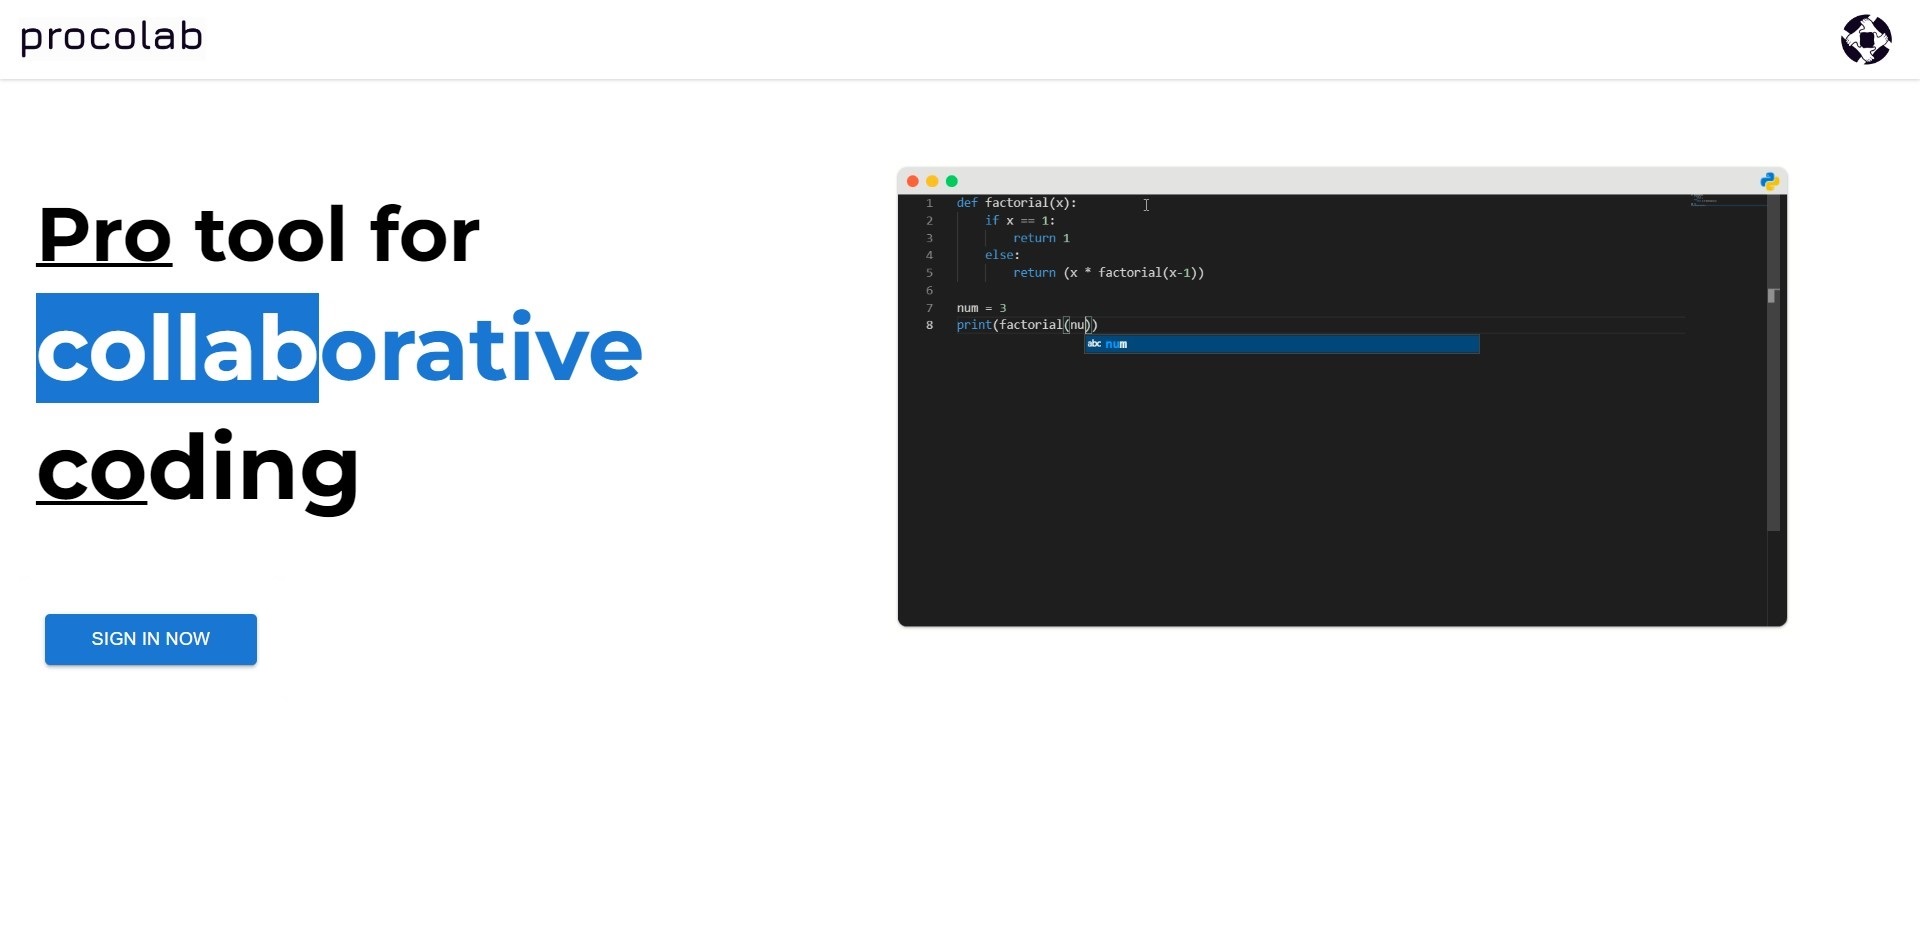
Task: Click the return 1 statement on line 3
Action: point(1040,238)
